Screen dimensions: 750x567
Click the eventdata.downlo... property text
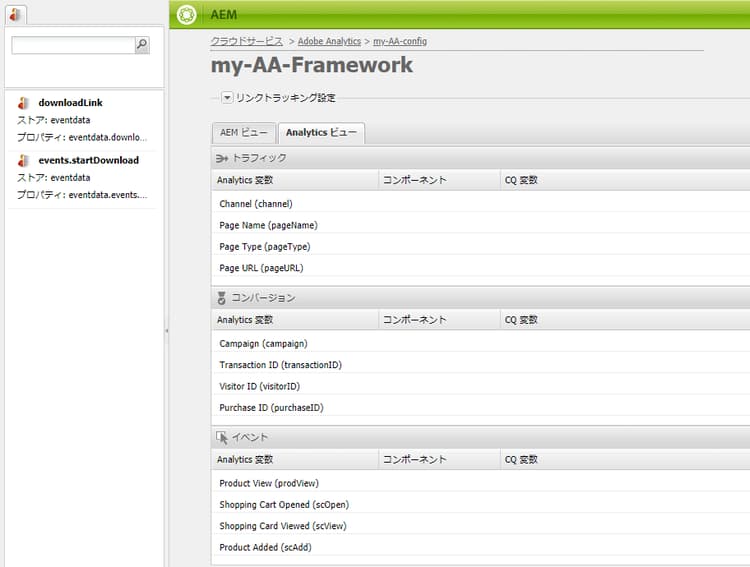[x=108, y=138]
